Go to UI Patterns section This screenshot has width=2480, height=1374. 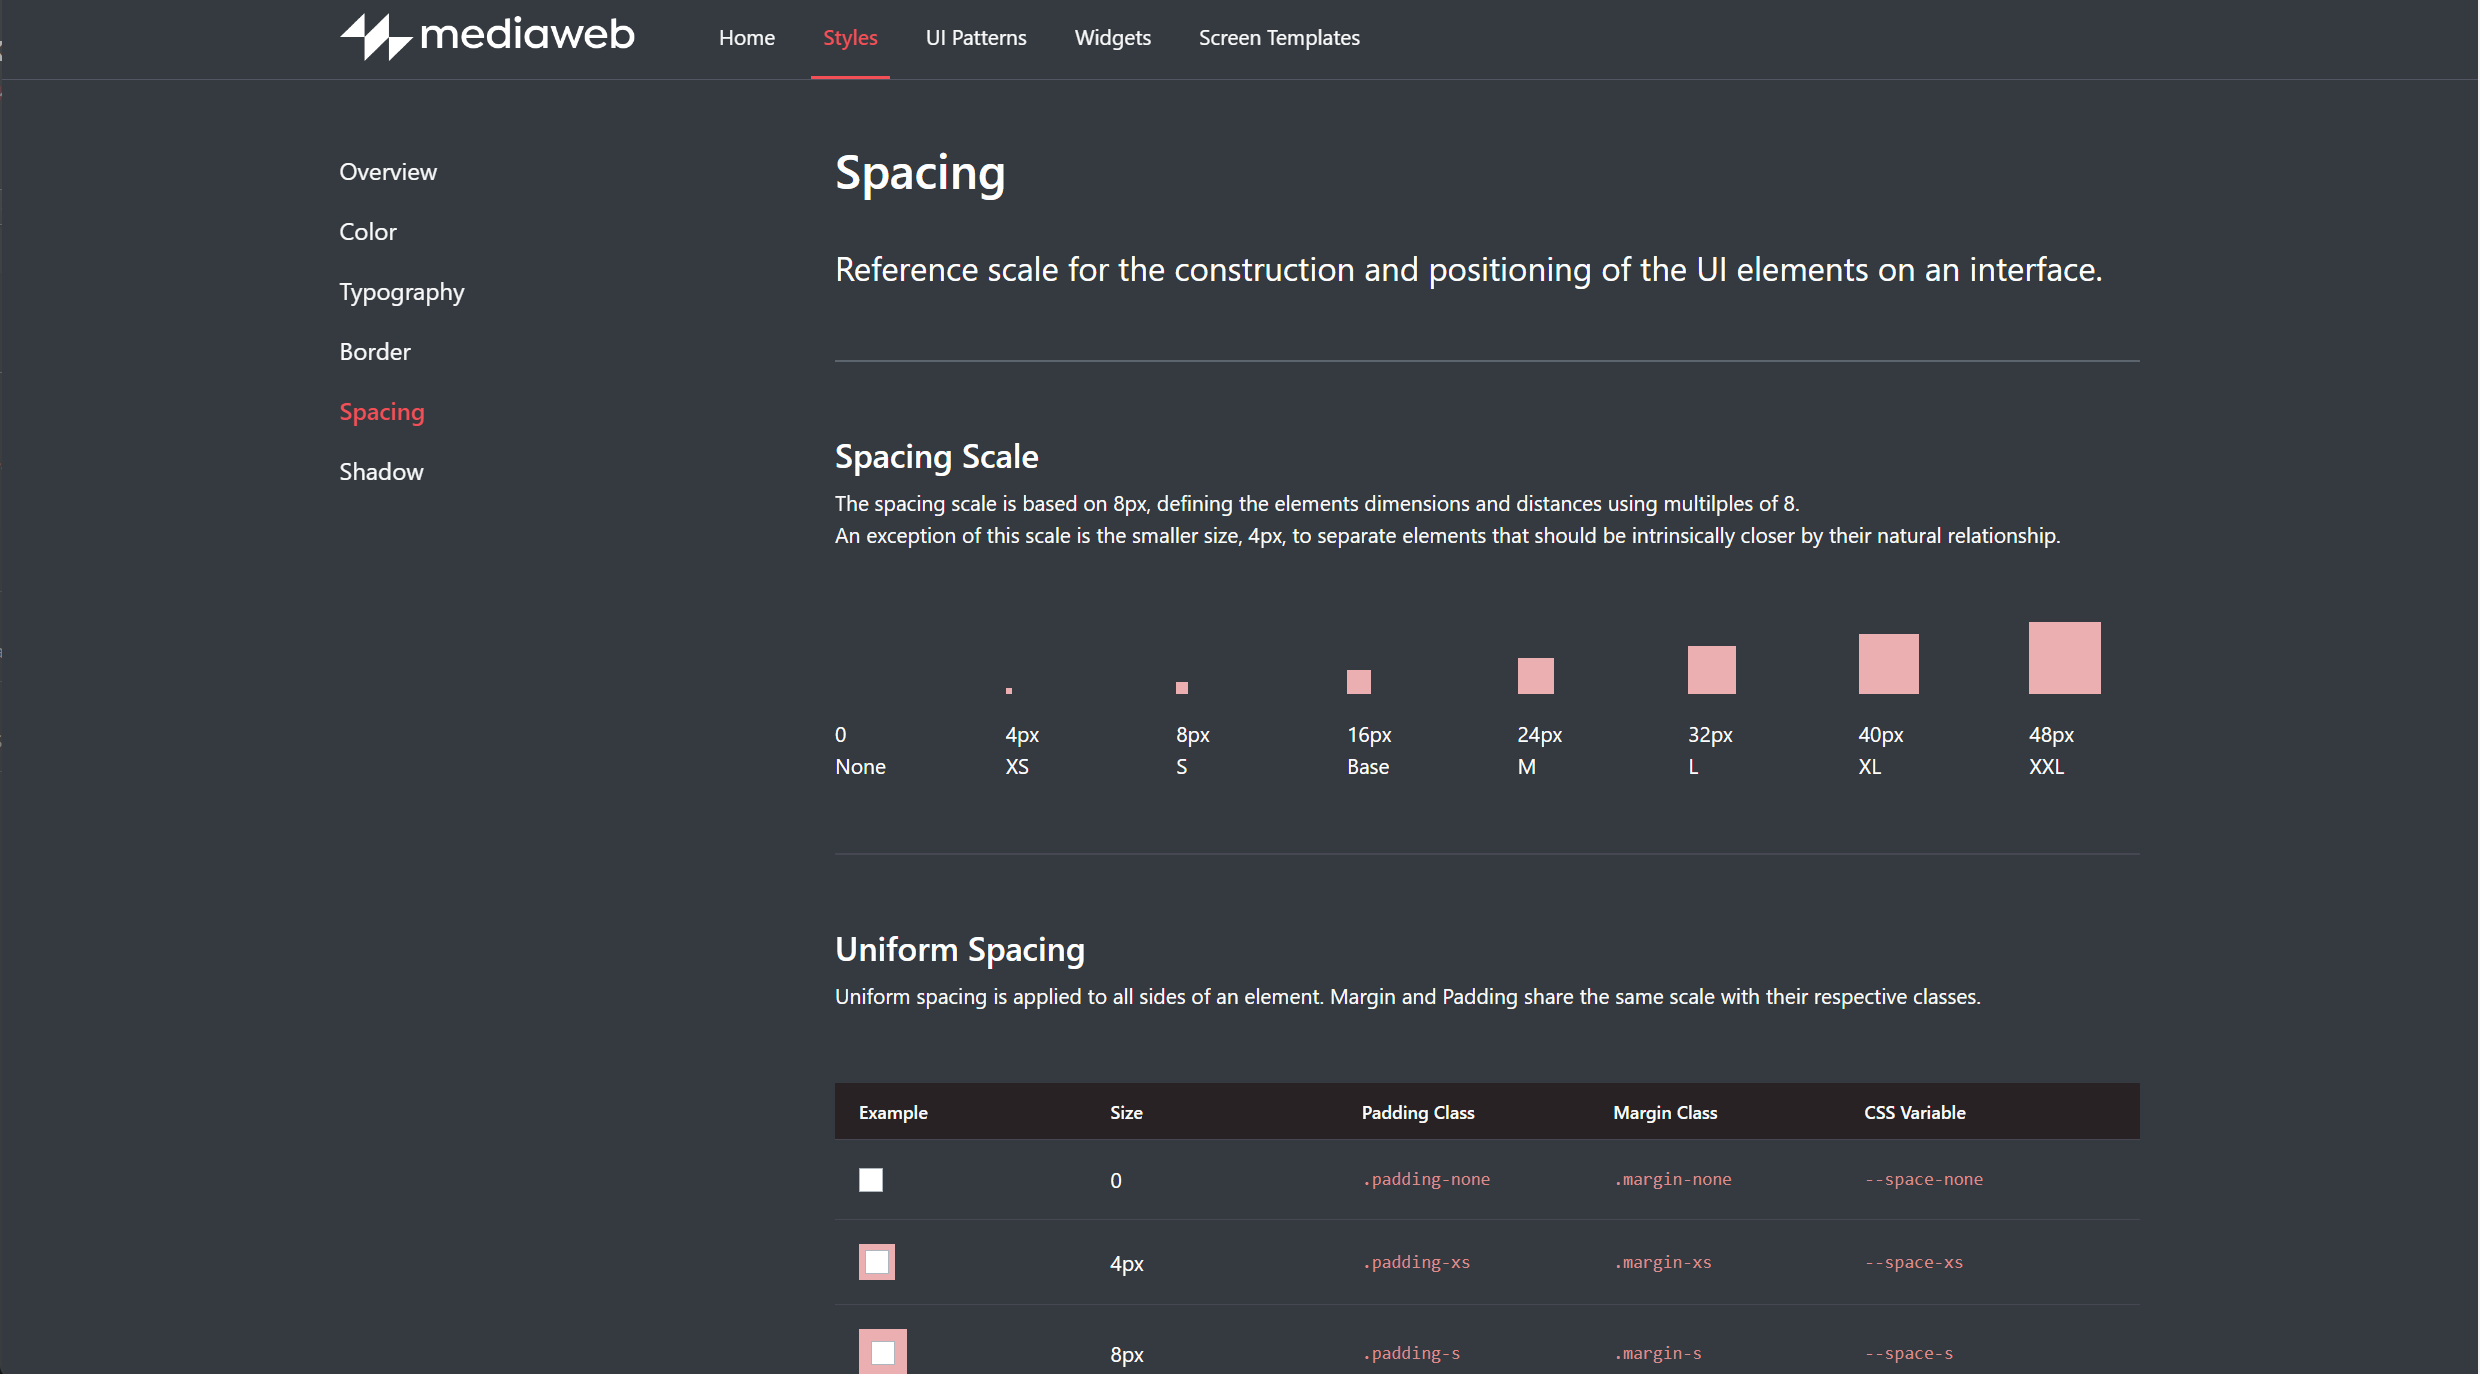point(975,38)
